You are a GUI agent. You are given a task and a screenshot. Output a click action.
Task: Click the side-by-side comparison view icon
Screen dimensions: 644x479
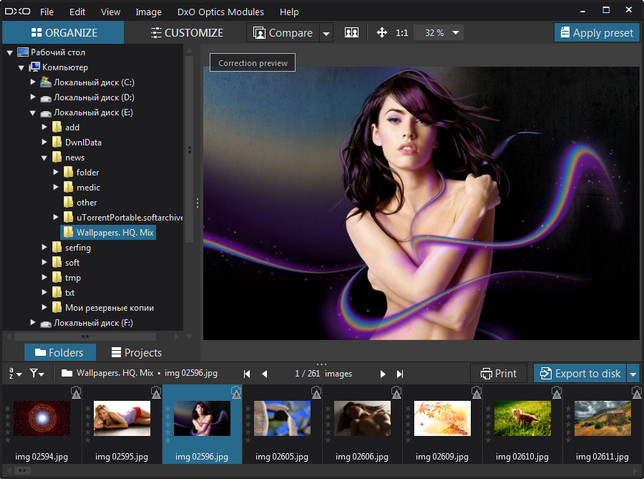[351, 33]
